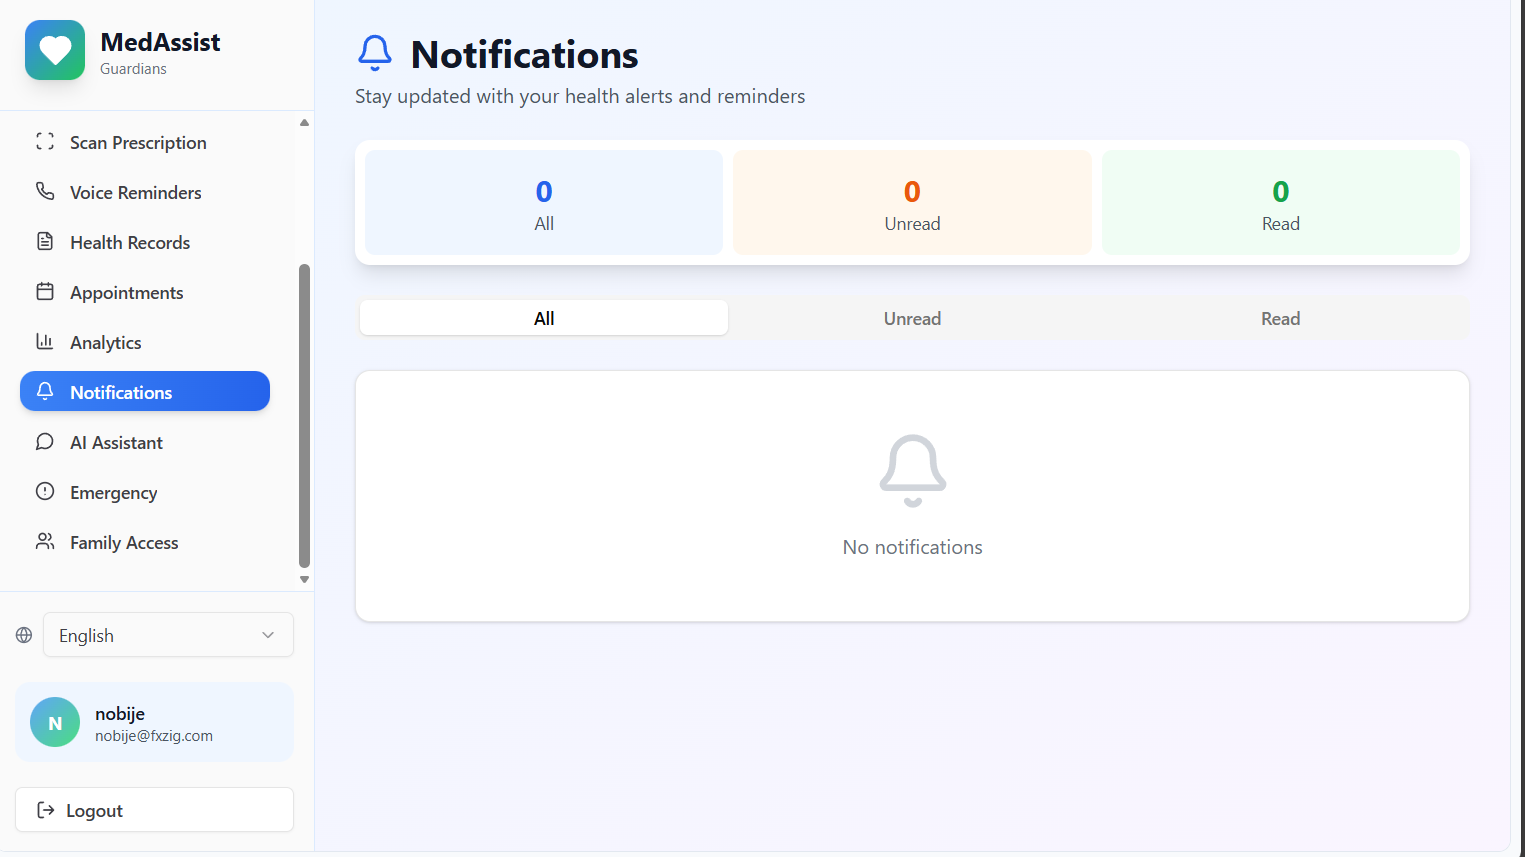Click the MedAssist heart logo icon

pyautogui.click(x=55, y=50)
